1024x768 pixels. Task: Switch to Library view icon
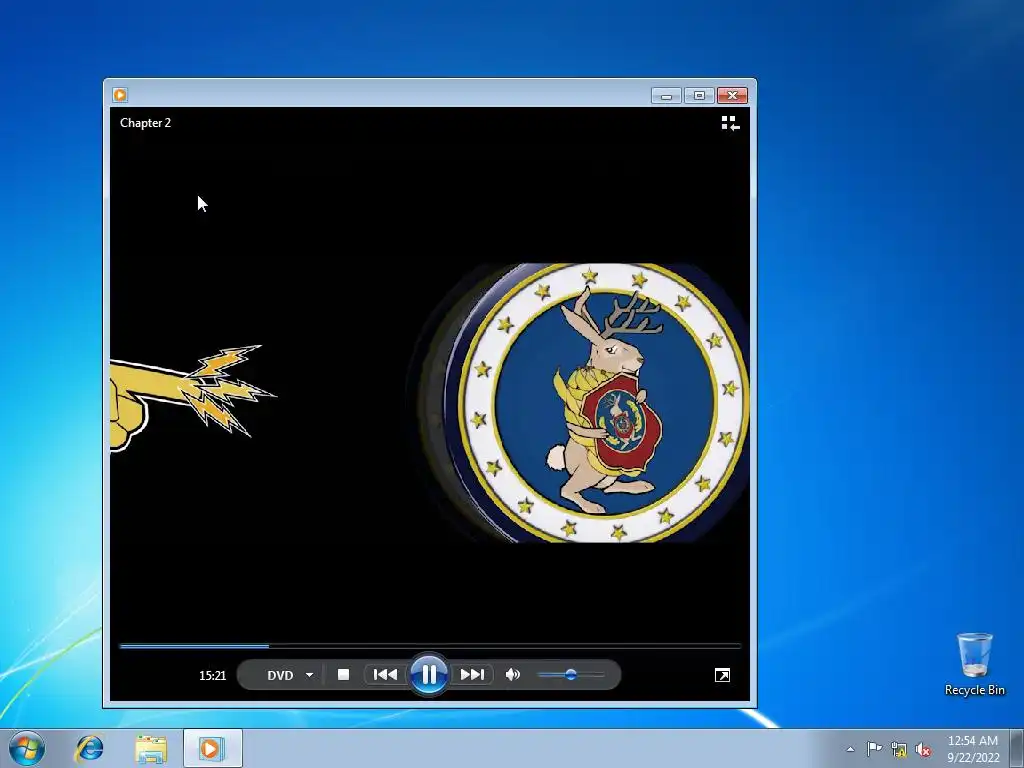(x=730, y=123)
